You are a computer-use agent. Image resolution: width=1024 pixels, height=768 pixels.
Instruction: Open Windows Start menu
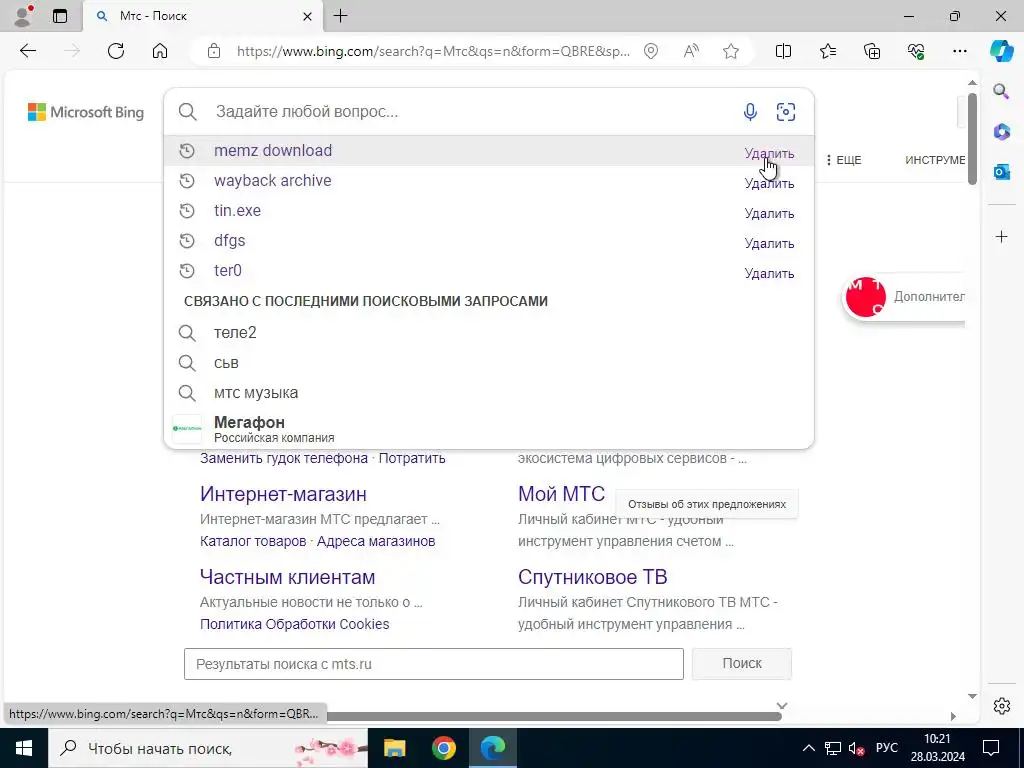pos(24,748)
